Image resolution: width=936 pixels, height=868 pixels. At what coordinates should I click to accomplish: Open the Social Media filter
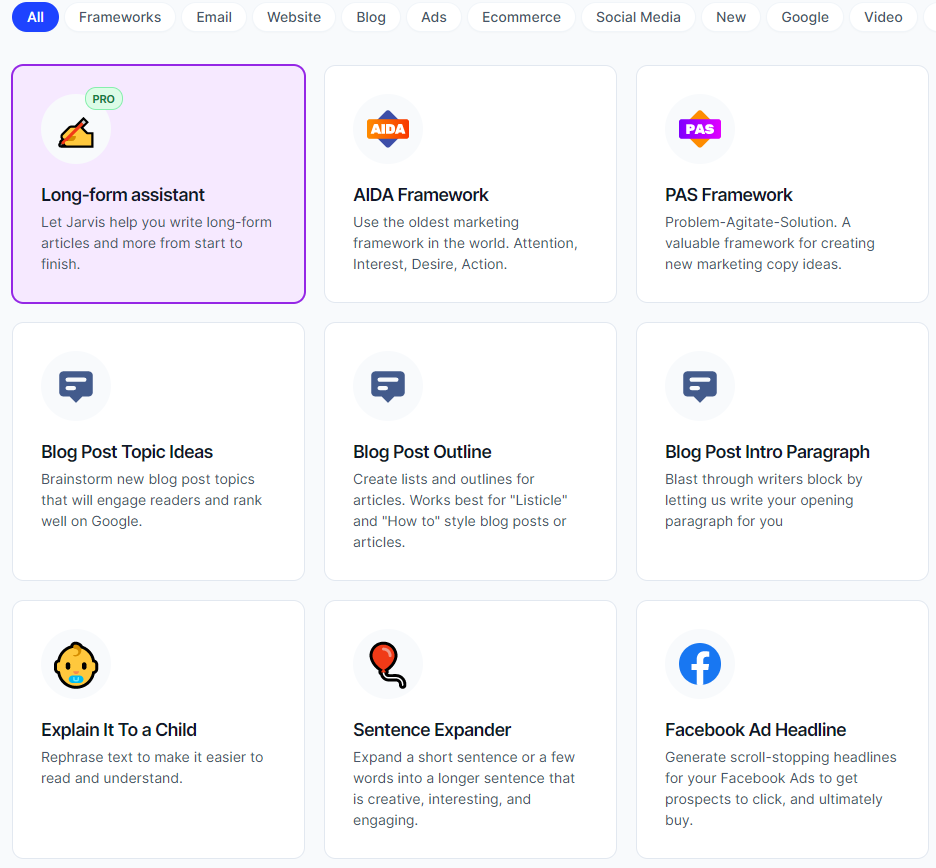pos(638,17)
